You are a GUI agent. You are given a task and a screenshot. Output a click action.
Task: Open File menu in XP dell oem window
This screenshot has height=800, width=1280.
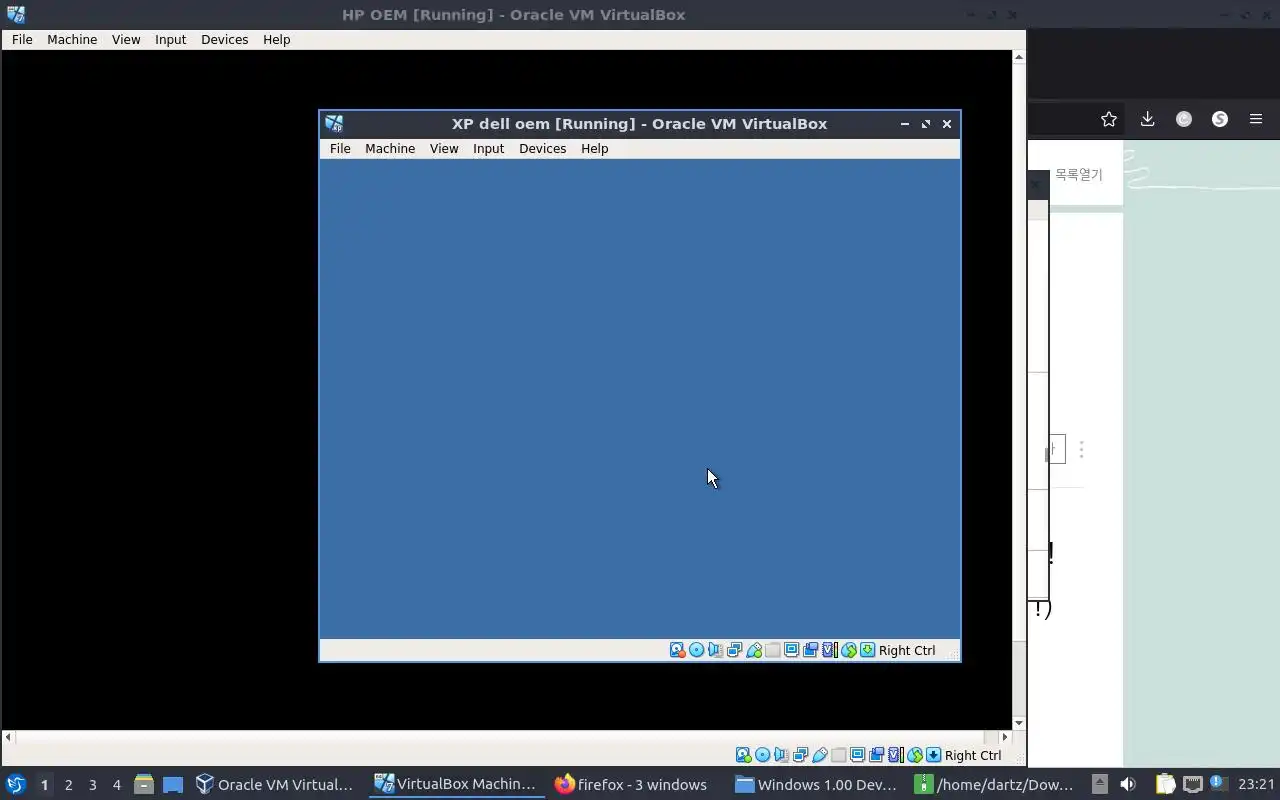pyautogui.click(x=340, y=148)
